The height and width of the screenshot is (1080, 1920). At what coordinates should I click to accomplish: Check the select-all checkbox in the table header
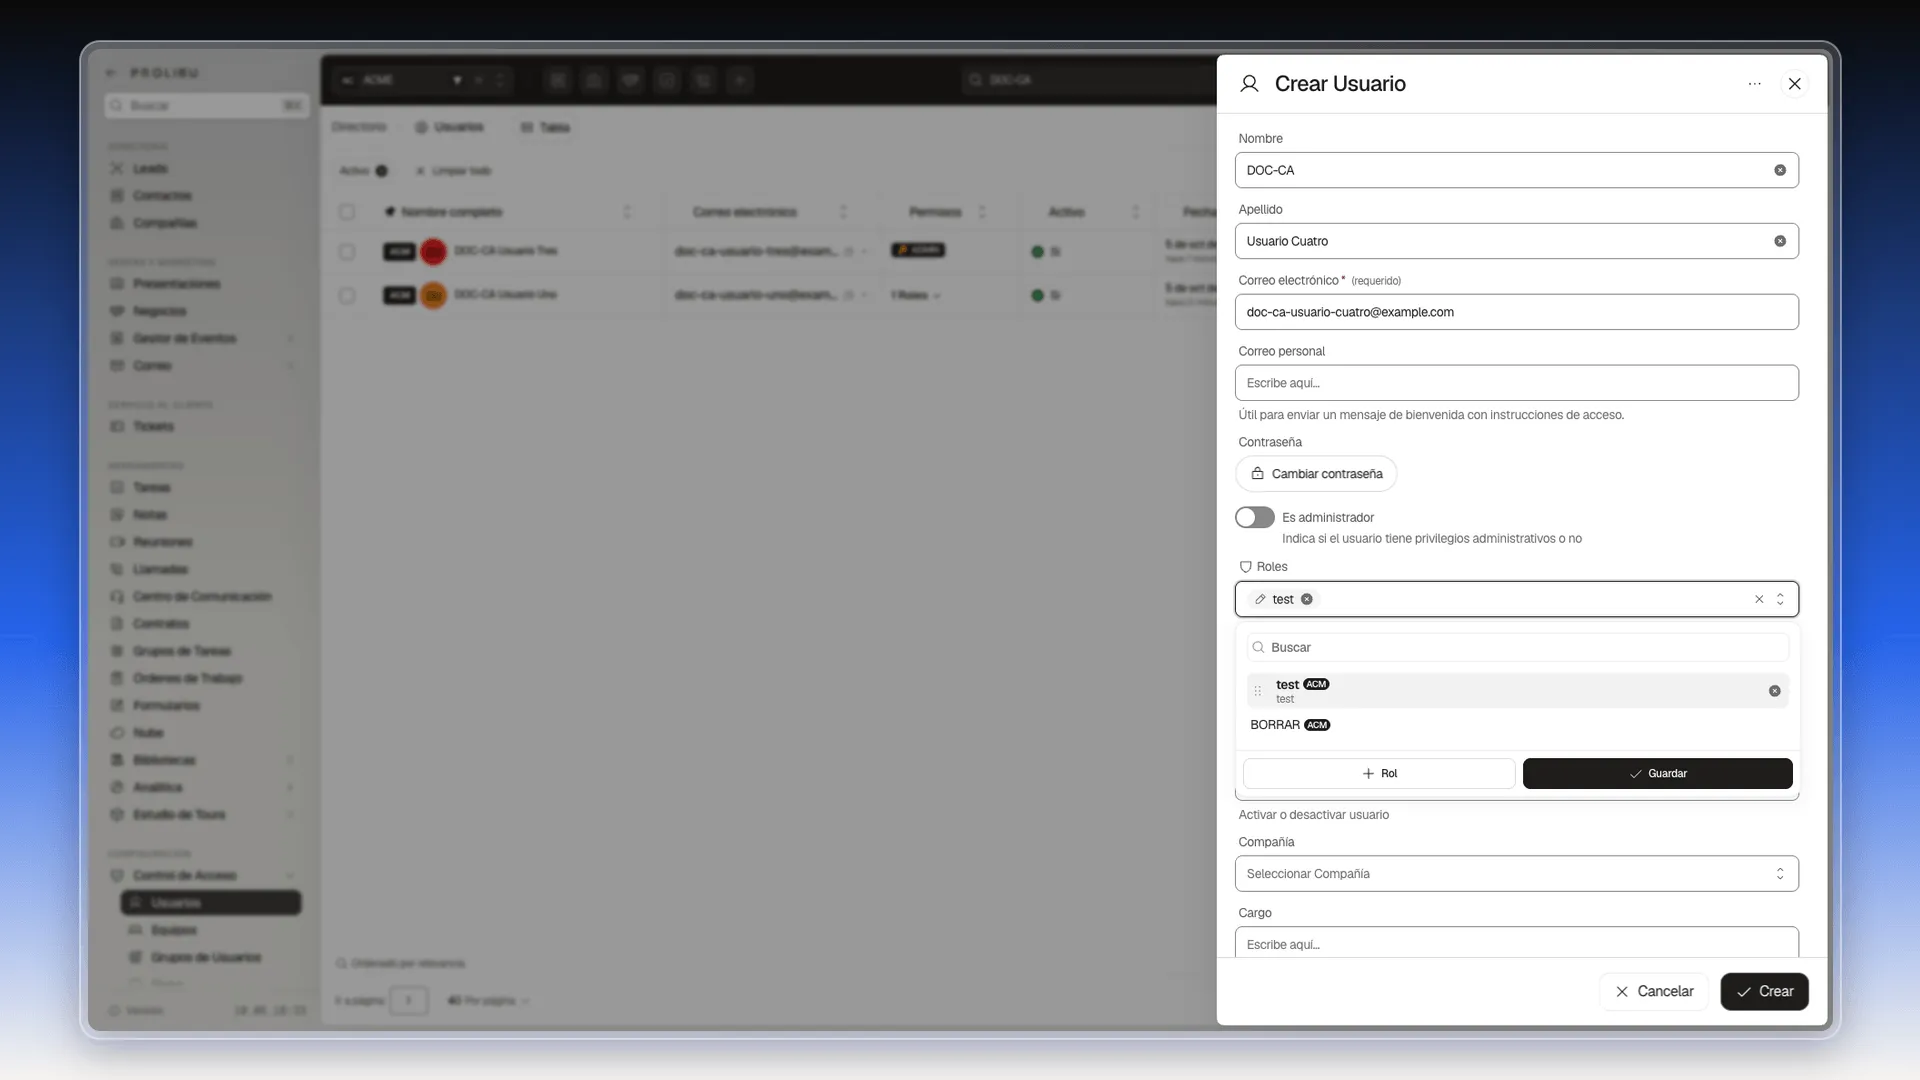point(347,212)
